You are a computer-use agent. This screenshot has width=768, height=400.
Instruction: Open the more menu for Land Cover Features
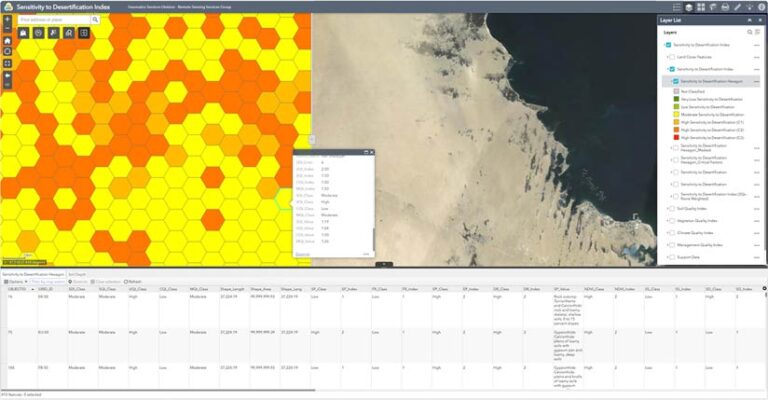coord(757,57)
